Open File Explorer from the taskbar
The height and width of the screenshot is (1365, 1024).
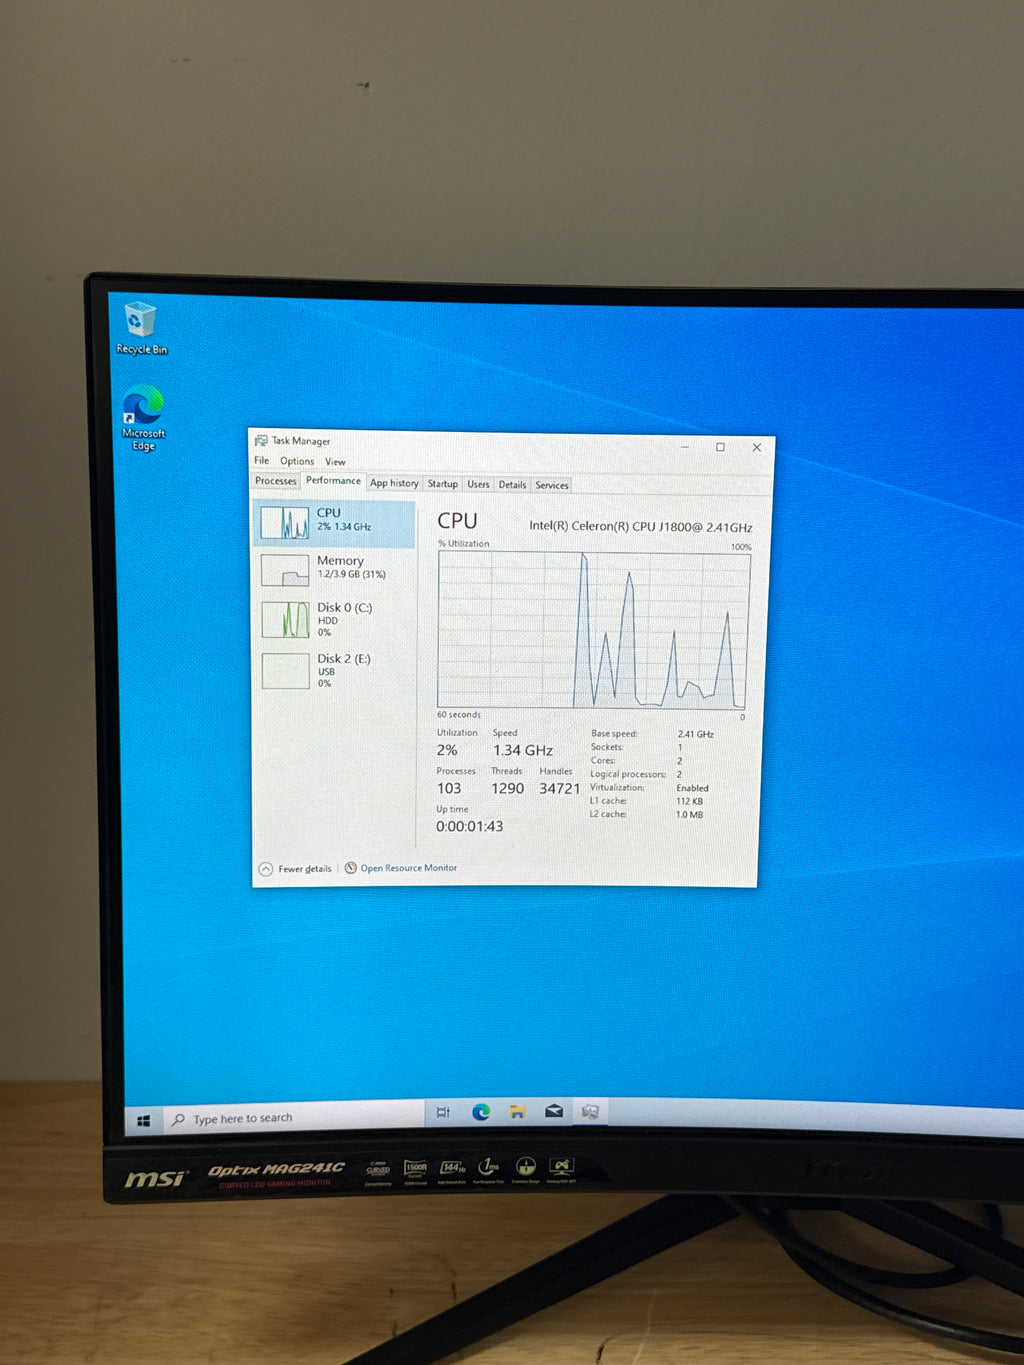(x=517, y=1111)
